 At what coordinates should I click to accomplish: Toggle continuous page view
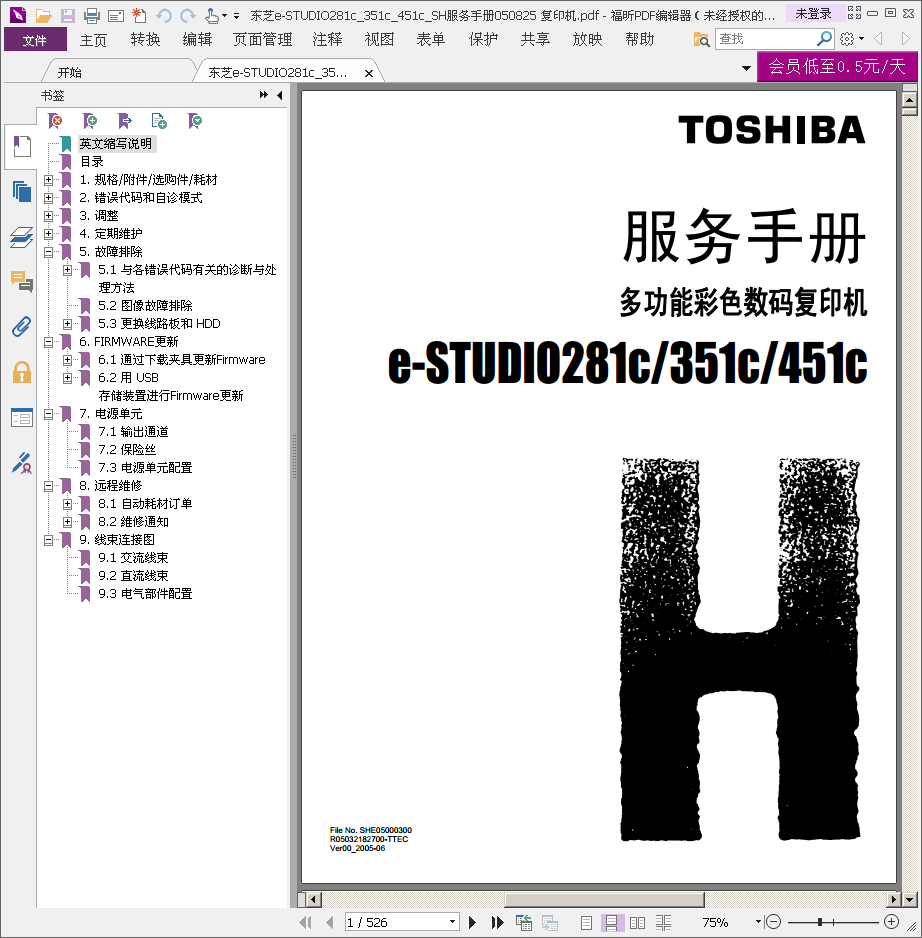pyautogui.click(x=611, y=922)
